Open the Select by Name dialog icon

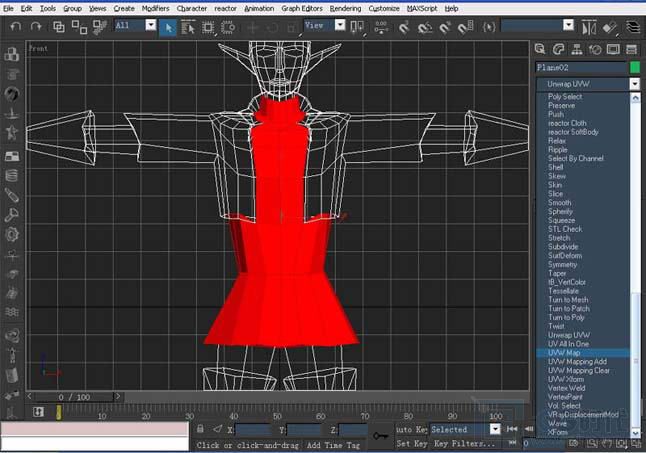click(188, 28)
